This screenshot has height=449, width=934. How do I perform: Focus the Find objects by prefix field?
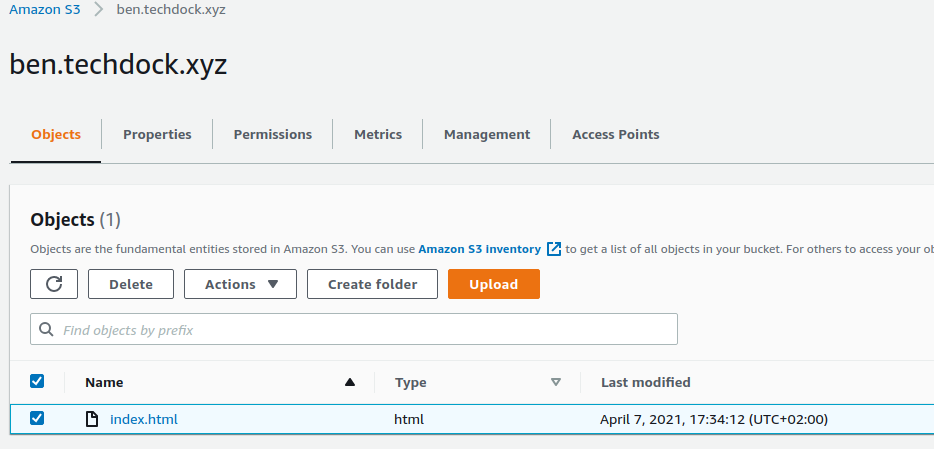pyautogui.click(x=354, y=329)
